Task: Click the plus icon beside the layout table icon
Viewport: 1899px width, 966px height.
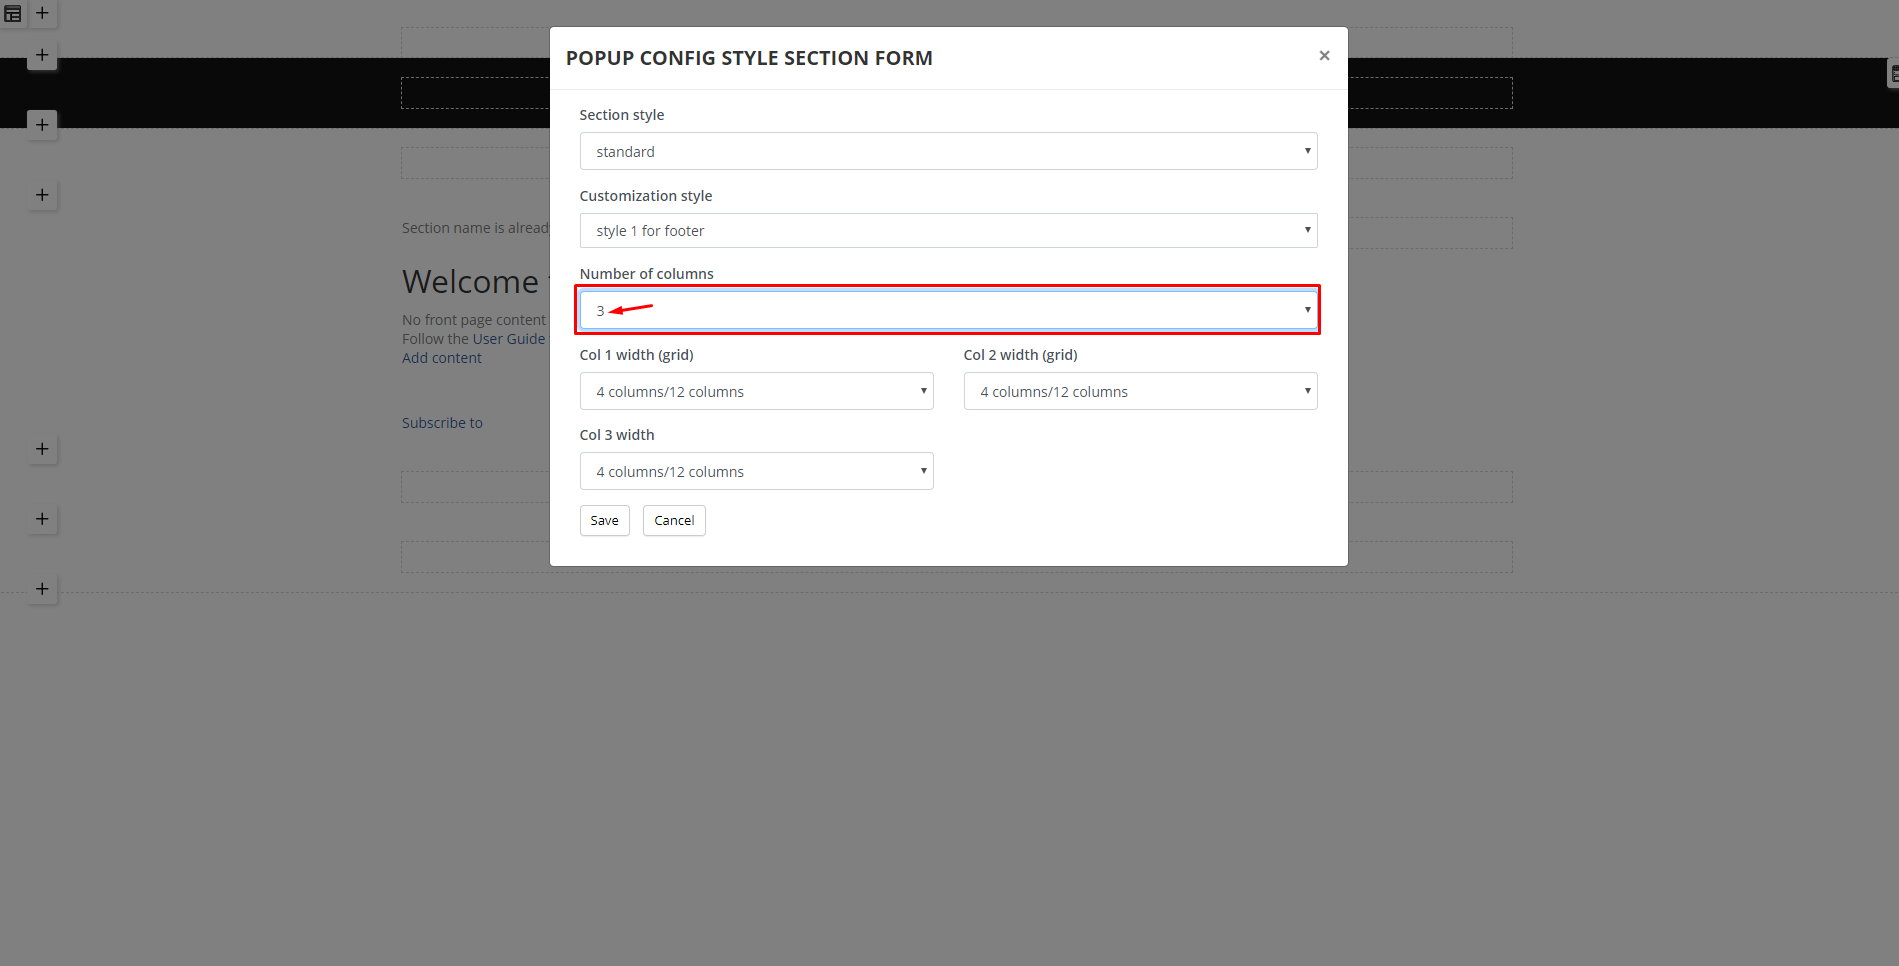Action: (42, 13)
